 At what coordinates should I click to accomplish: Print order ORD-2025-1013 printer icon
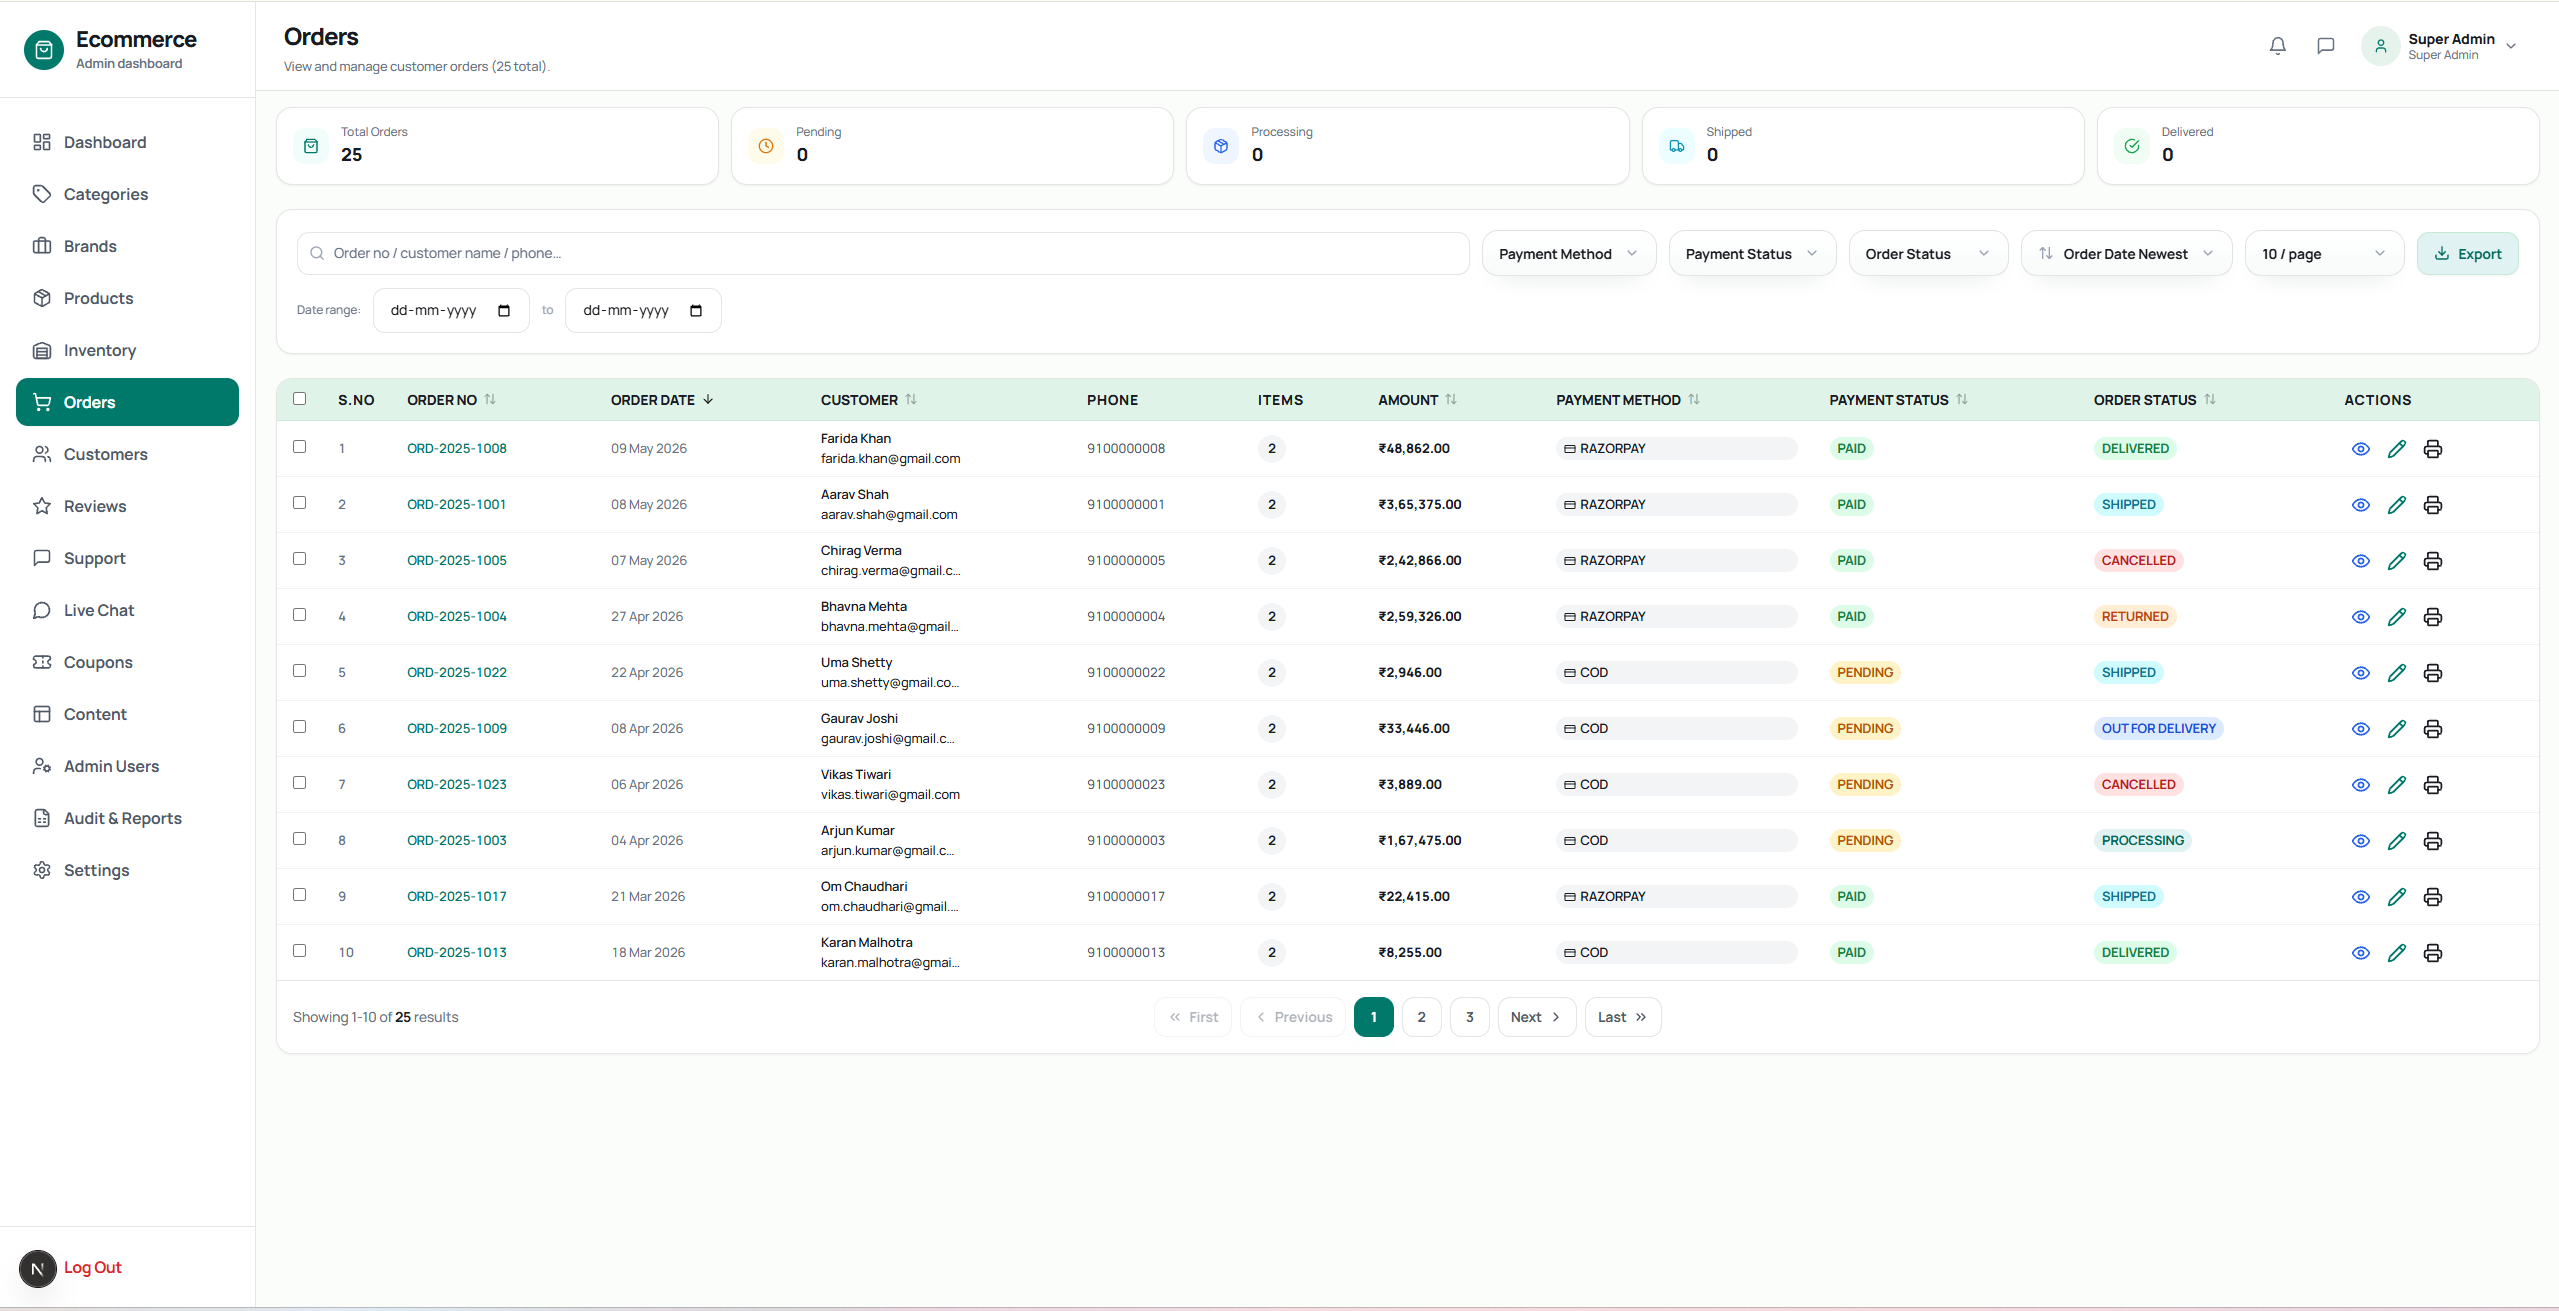(x=2432, y=953)
